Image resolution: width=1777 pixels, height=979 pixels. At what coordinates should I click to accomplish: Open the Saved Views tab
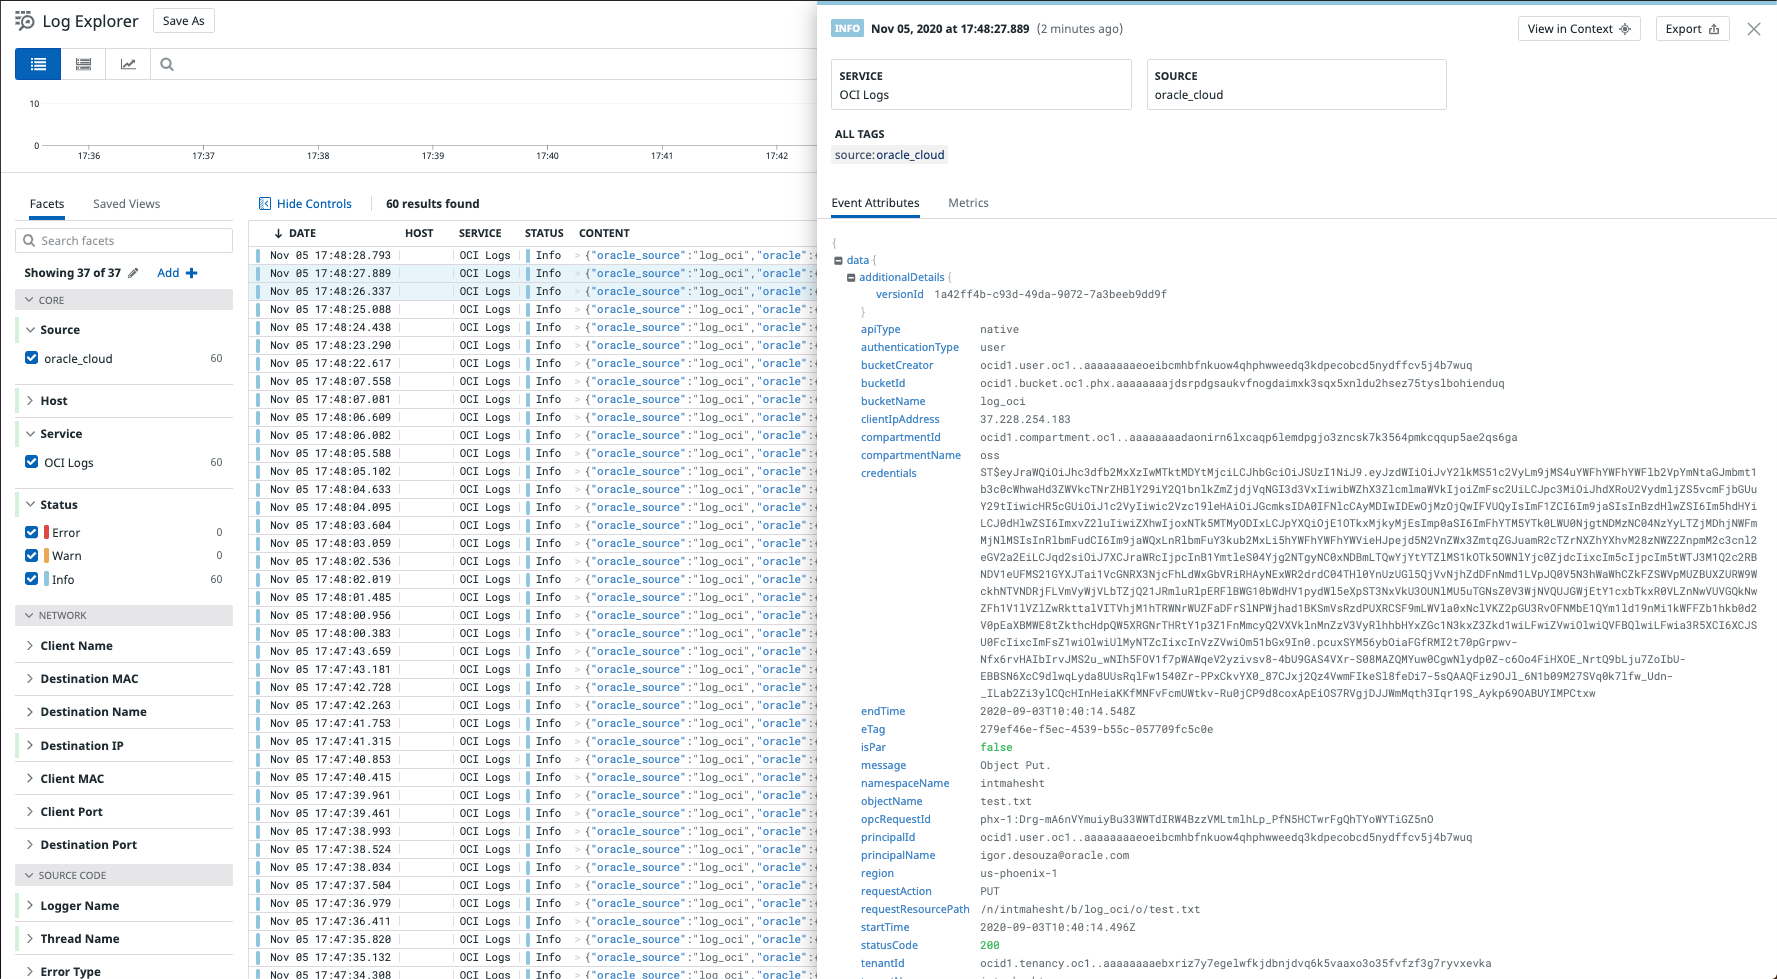(x=126, y=204)
